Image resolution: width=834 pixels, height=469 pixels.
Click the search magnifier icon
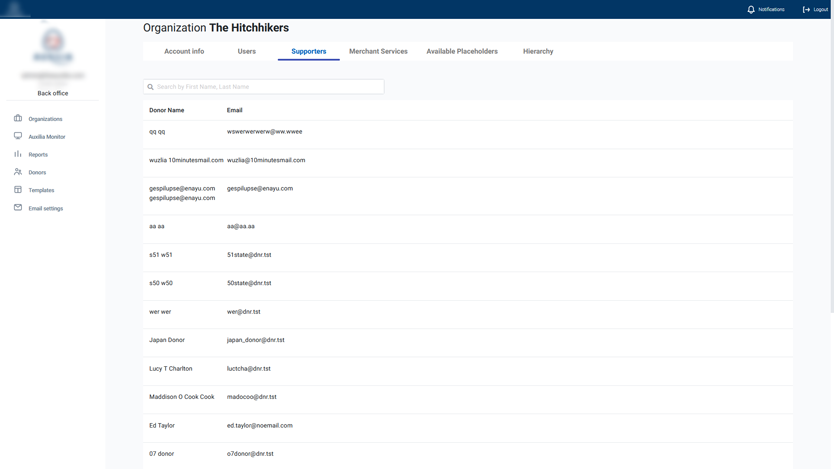(151, 87)
